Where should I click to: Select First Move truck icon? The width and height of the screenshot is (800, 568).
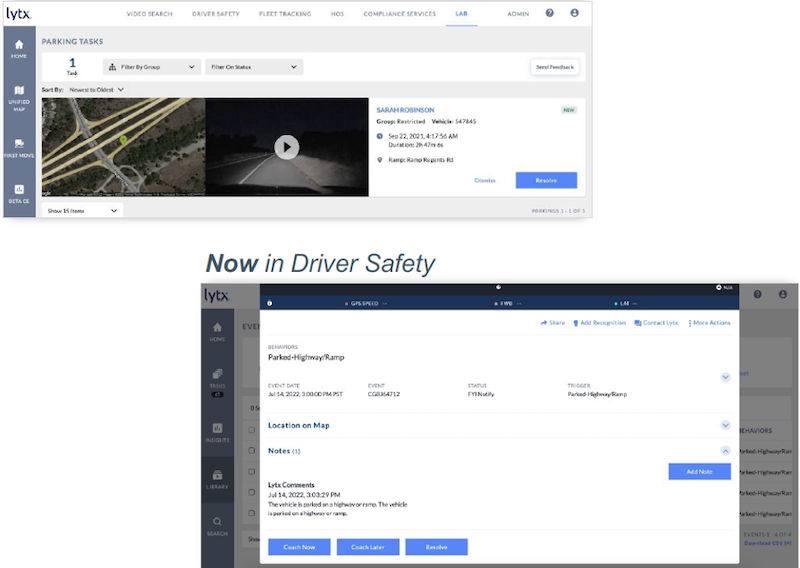click(19, 147)
